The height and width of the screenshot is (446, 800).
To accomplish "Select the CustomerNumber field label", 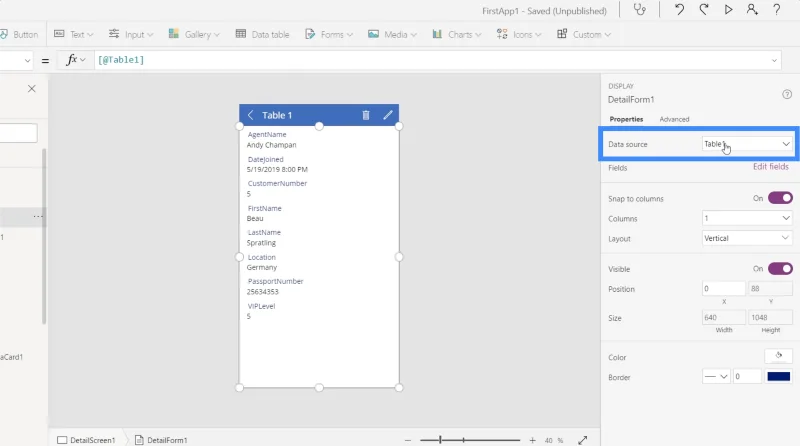I will (x=277, y=183).
